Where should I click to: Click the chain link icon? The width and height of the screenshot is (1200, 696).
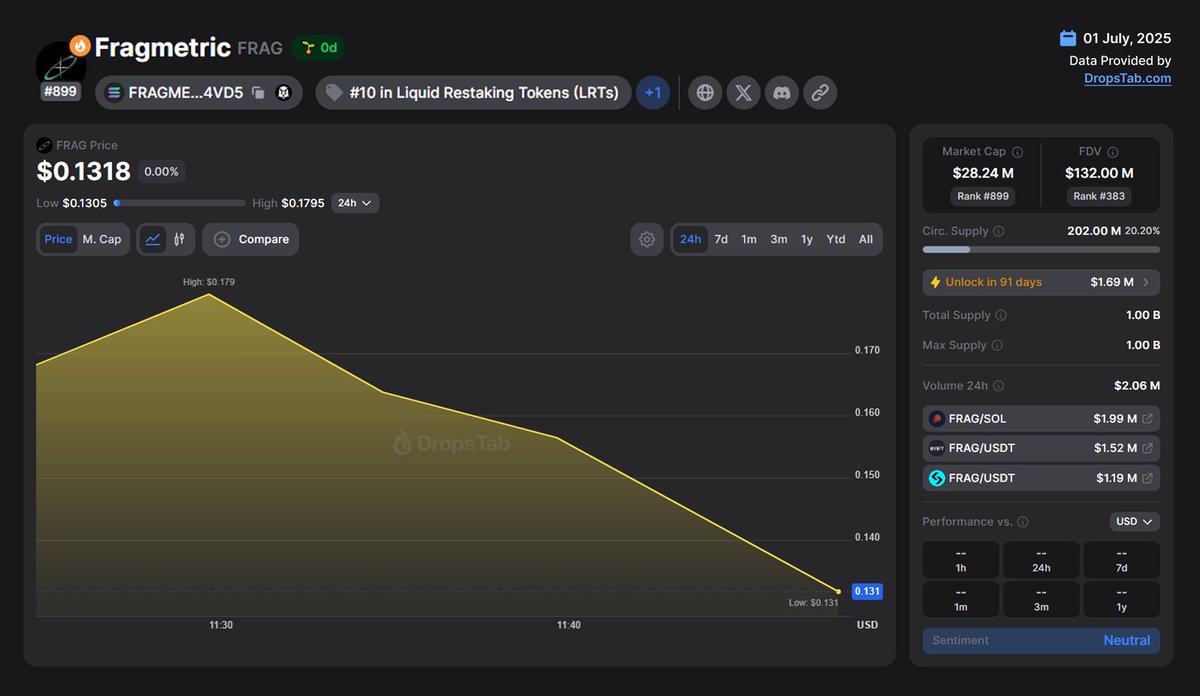(820, 93)
